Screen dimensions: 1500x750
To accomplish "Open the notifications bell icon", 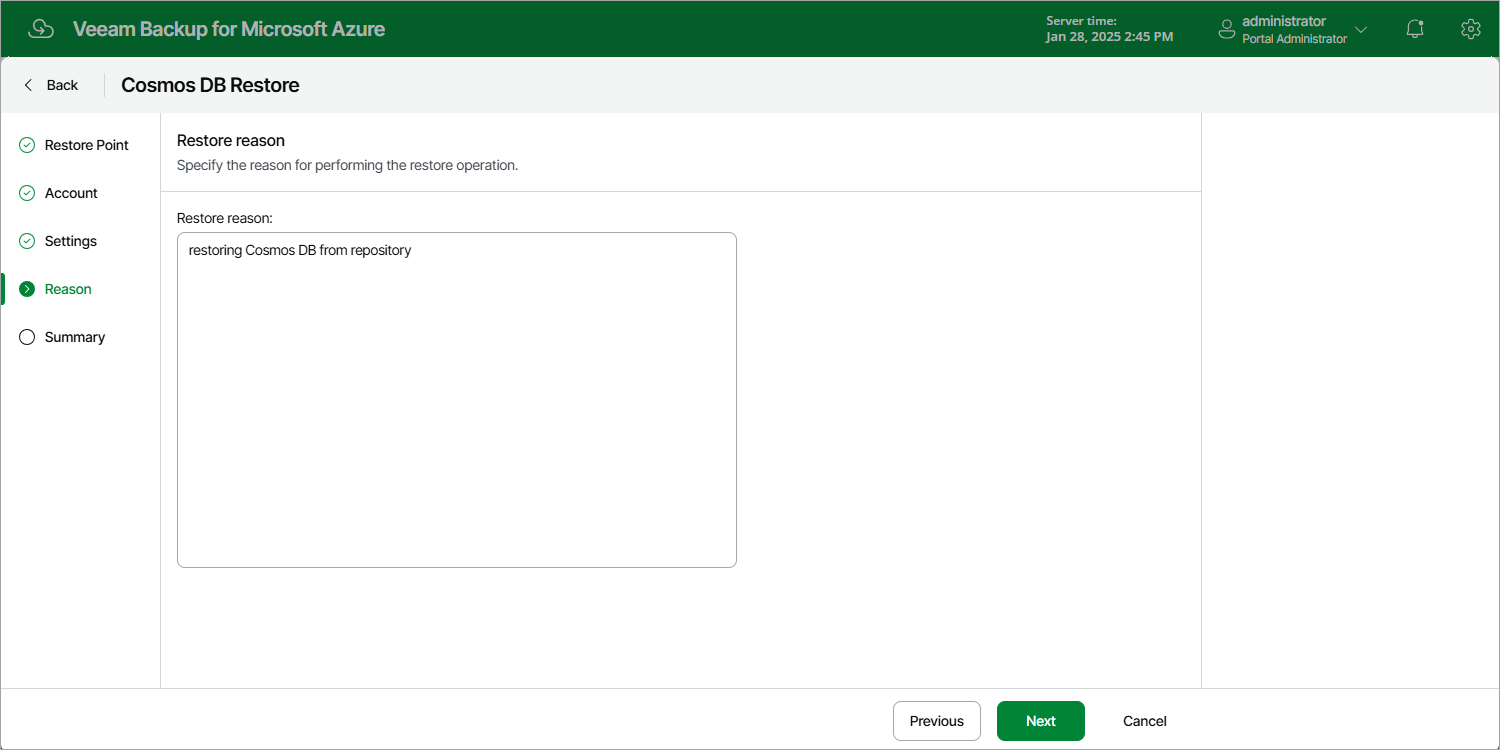I will [x=1415, y=29].
